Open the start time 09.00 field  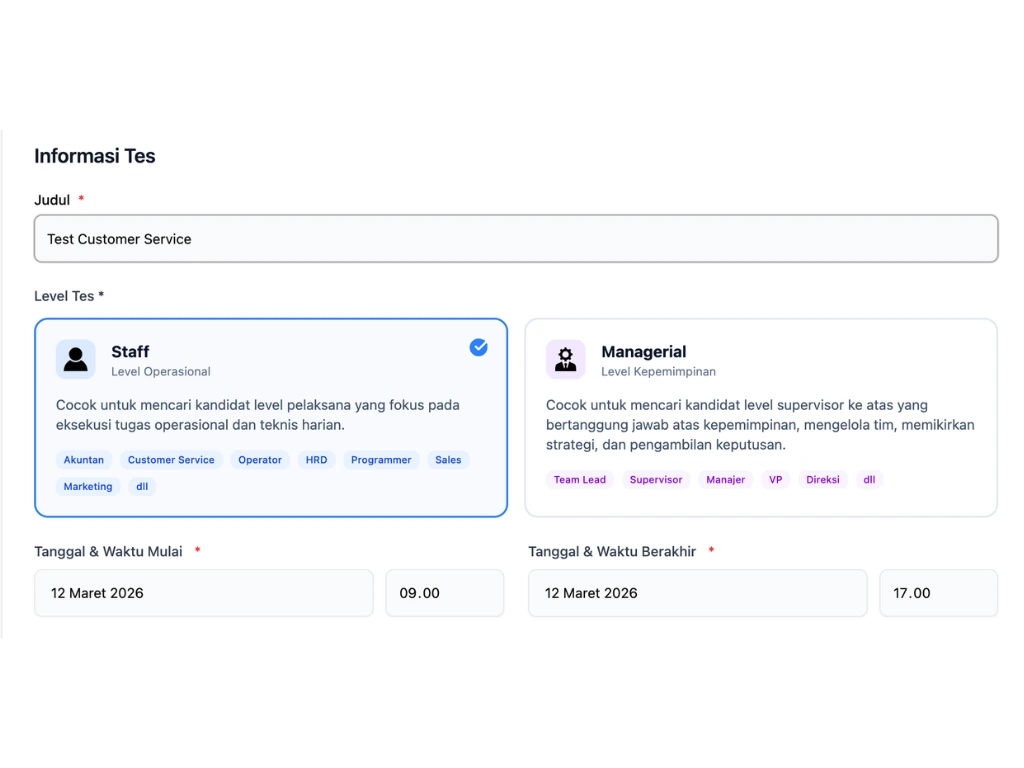444,593
